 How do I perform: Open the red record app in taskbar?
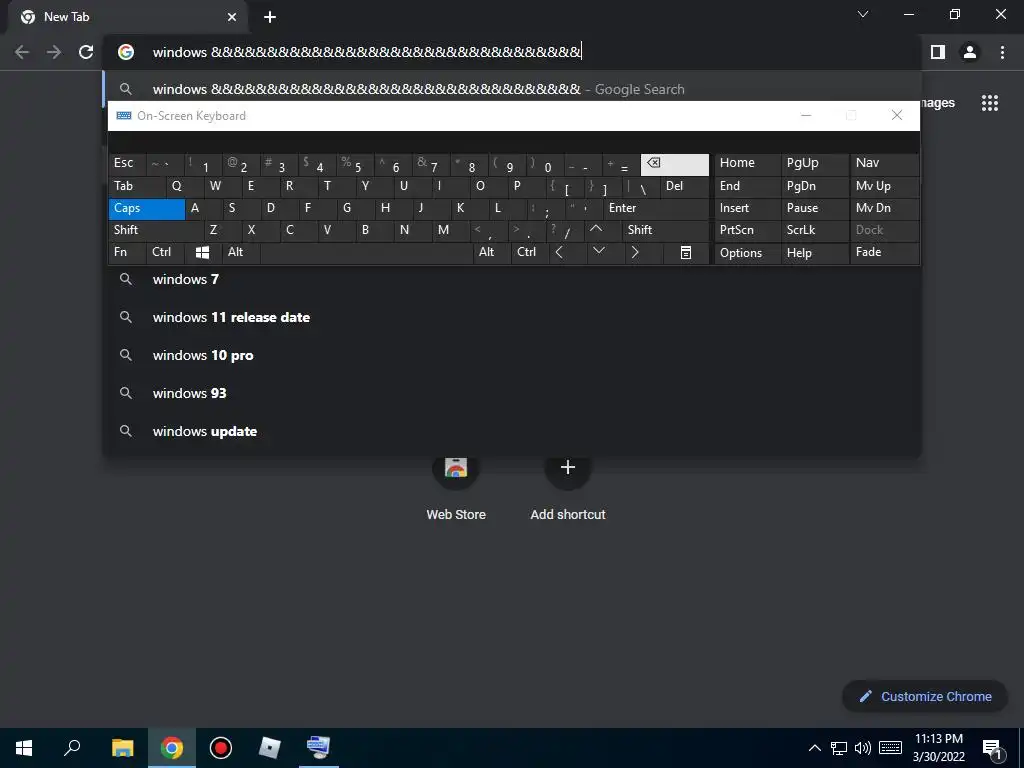coord(221,748)
